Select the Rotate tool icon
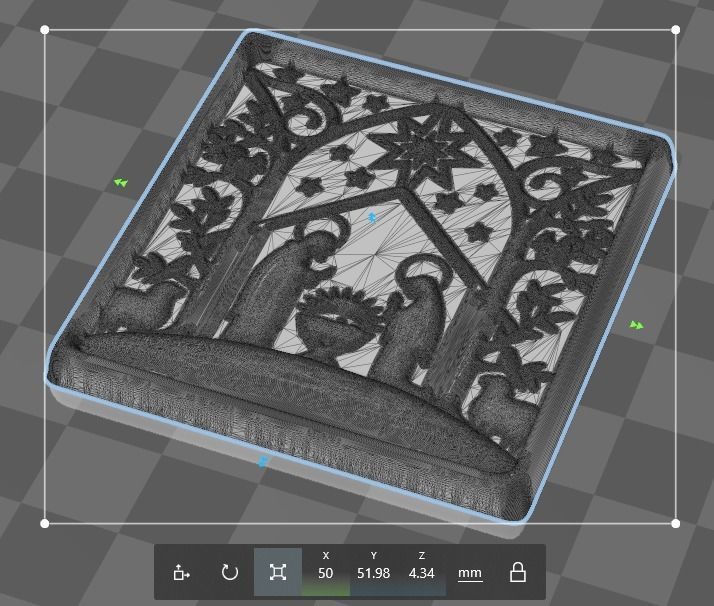The width and height of the screenshot is (714, 606). [230, 572]
